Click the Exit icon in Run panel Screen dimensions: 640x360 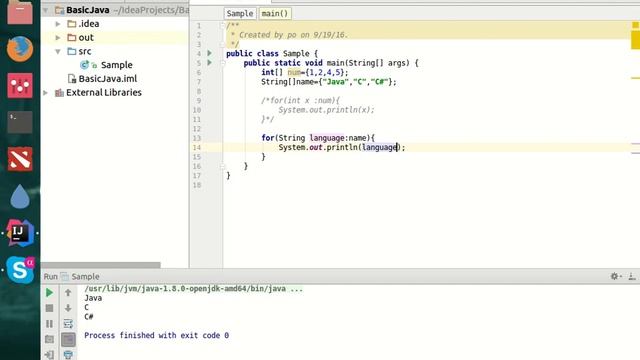click(49, 354)
